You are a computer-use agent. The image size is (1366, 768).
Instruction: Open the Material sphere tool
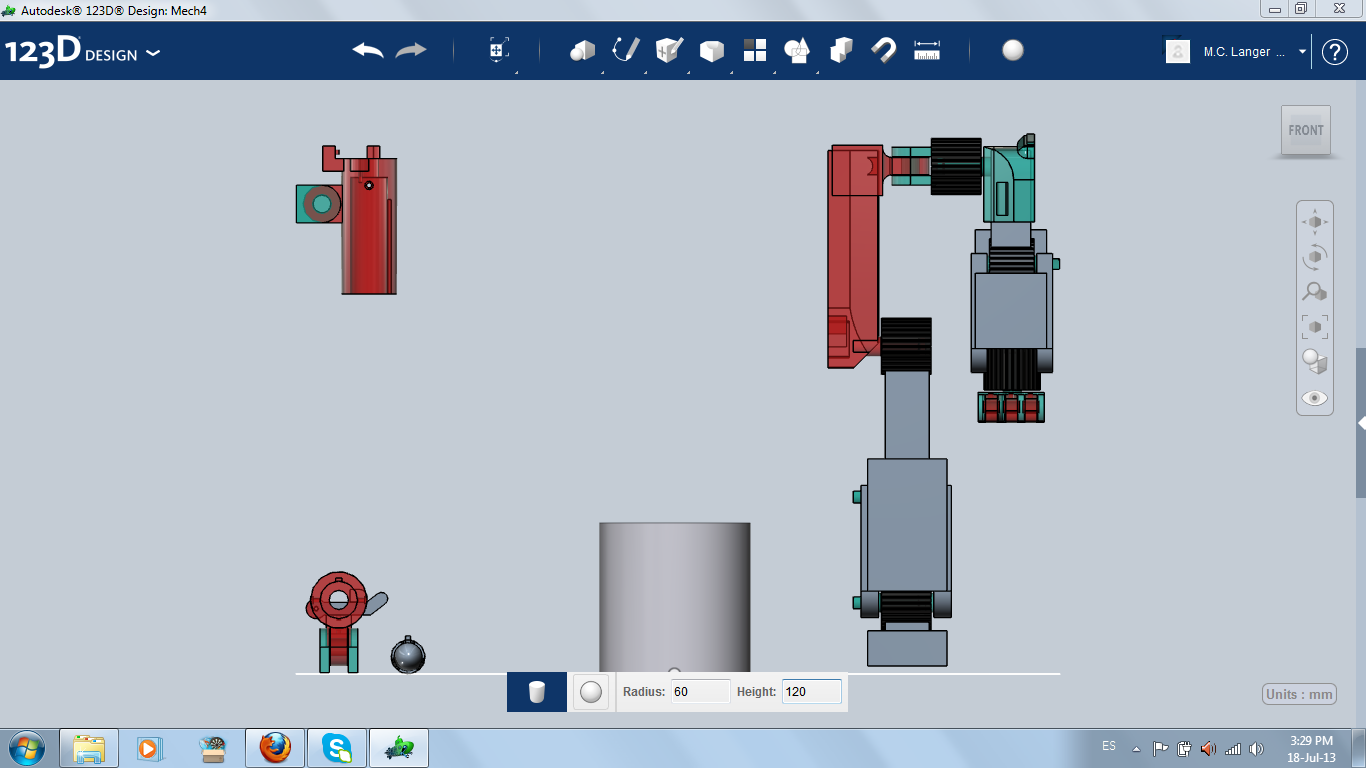[1013, 50]
